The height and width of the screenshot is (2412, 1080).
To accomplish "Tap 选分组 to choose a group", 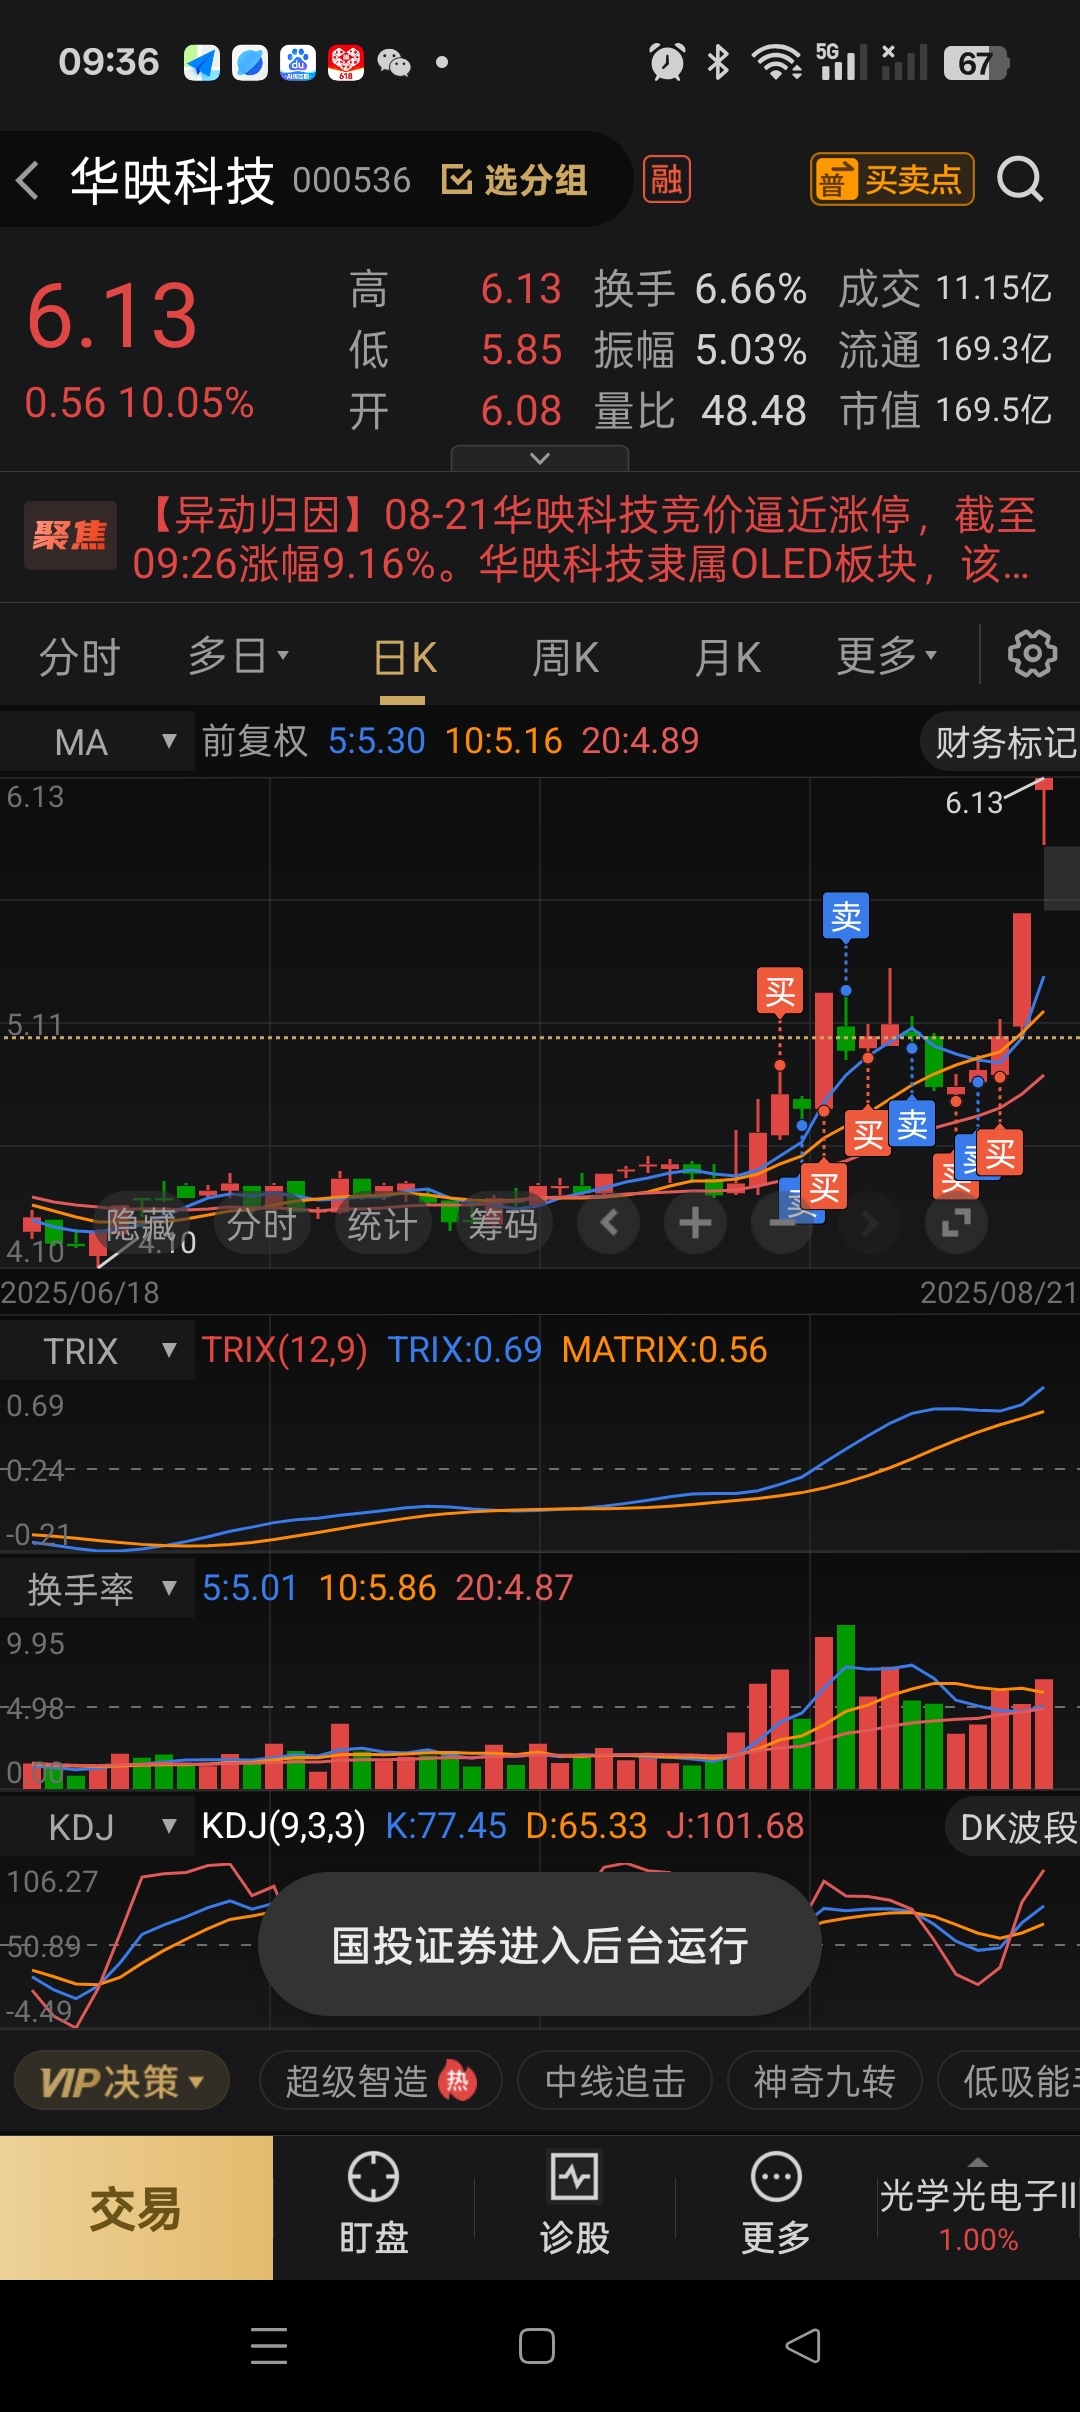I will [x=515, y=181].
